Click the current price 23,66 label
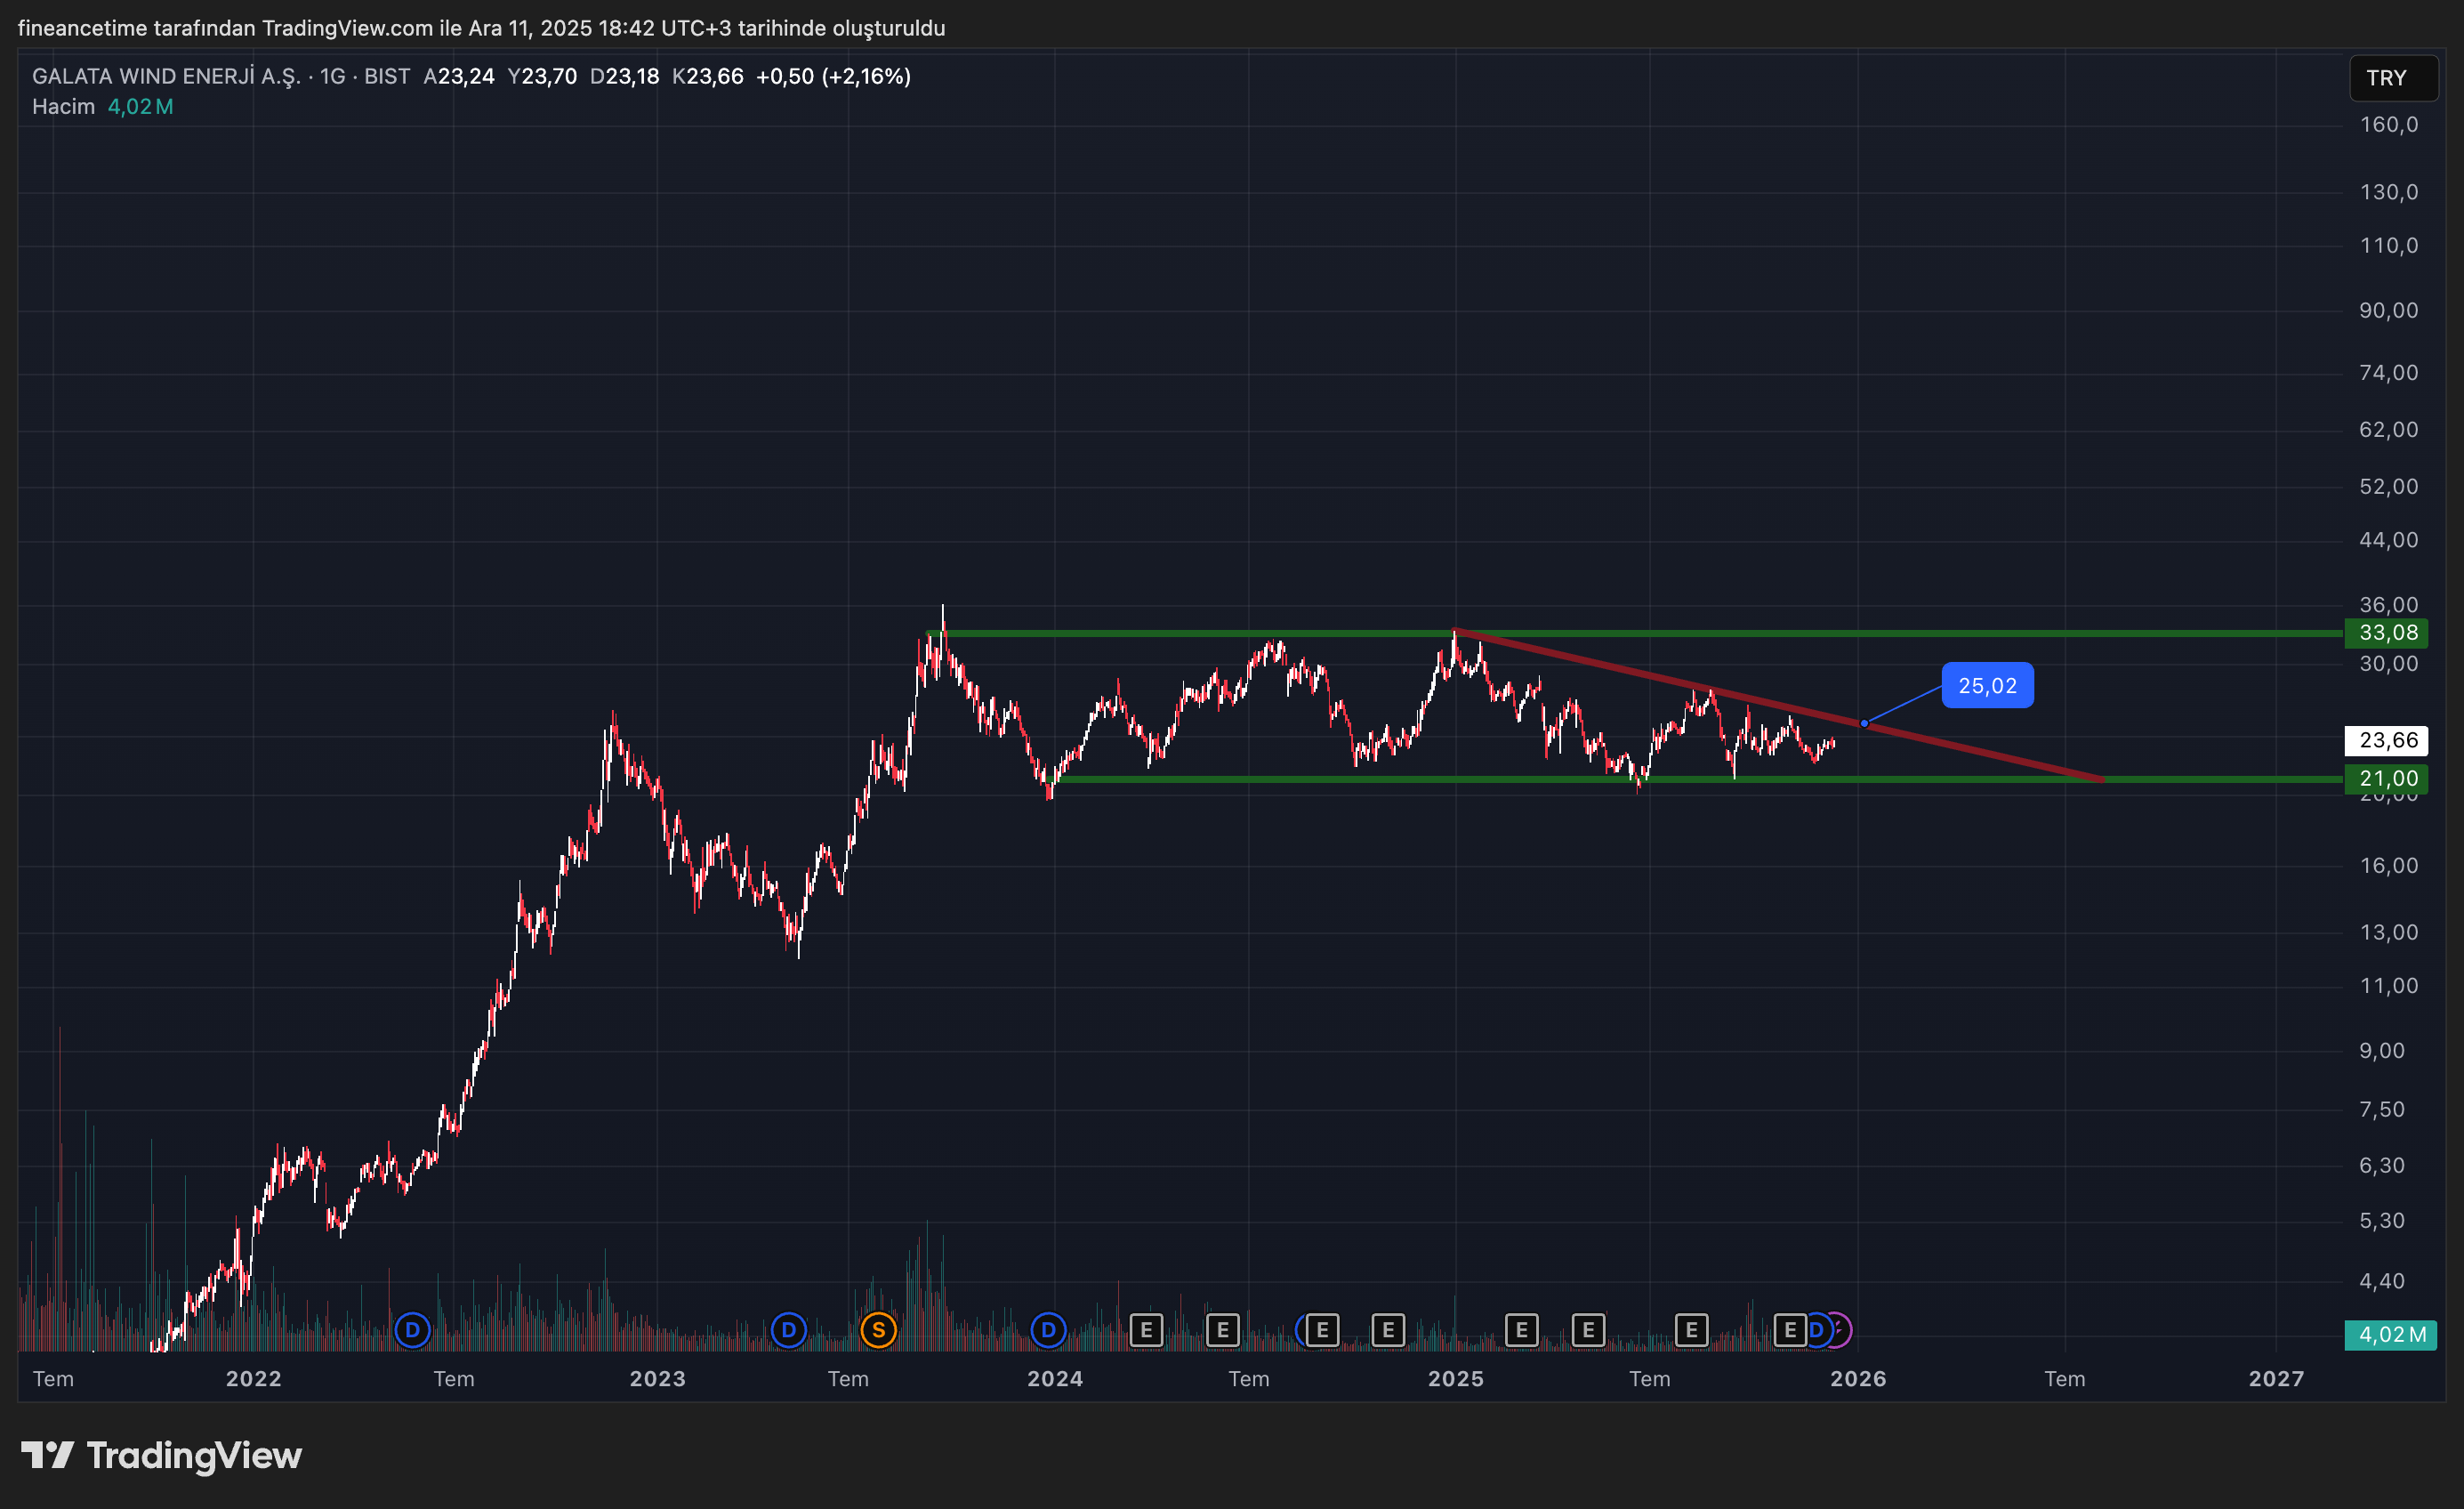 (x=2386, y=740)
